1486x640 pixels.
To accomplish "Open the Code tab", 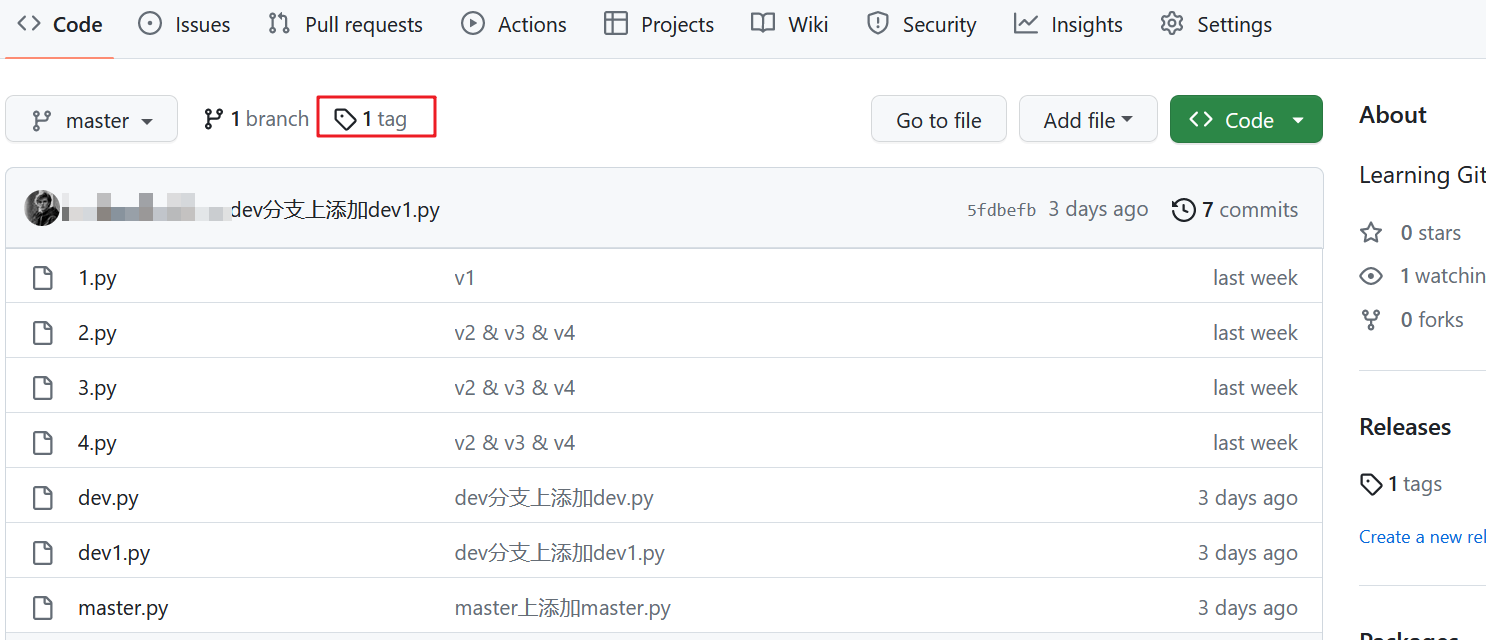I will coord(59,24).
